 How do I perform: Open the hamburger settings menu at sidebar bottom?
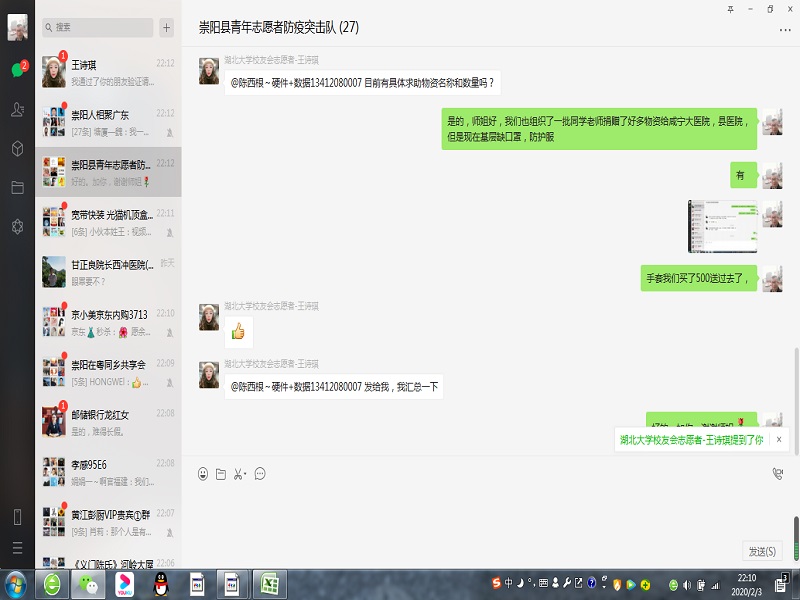point(17,548)
